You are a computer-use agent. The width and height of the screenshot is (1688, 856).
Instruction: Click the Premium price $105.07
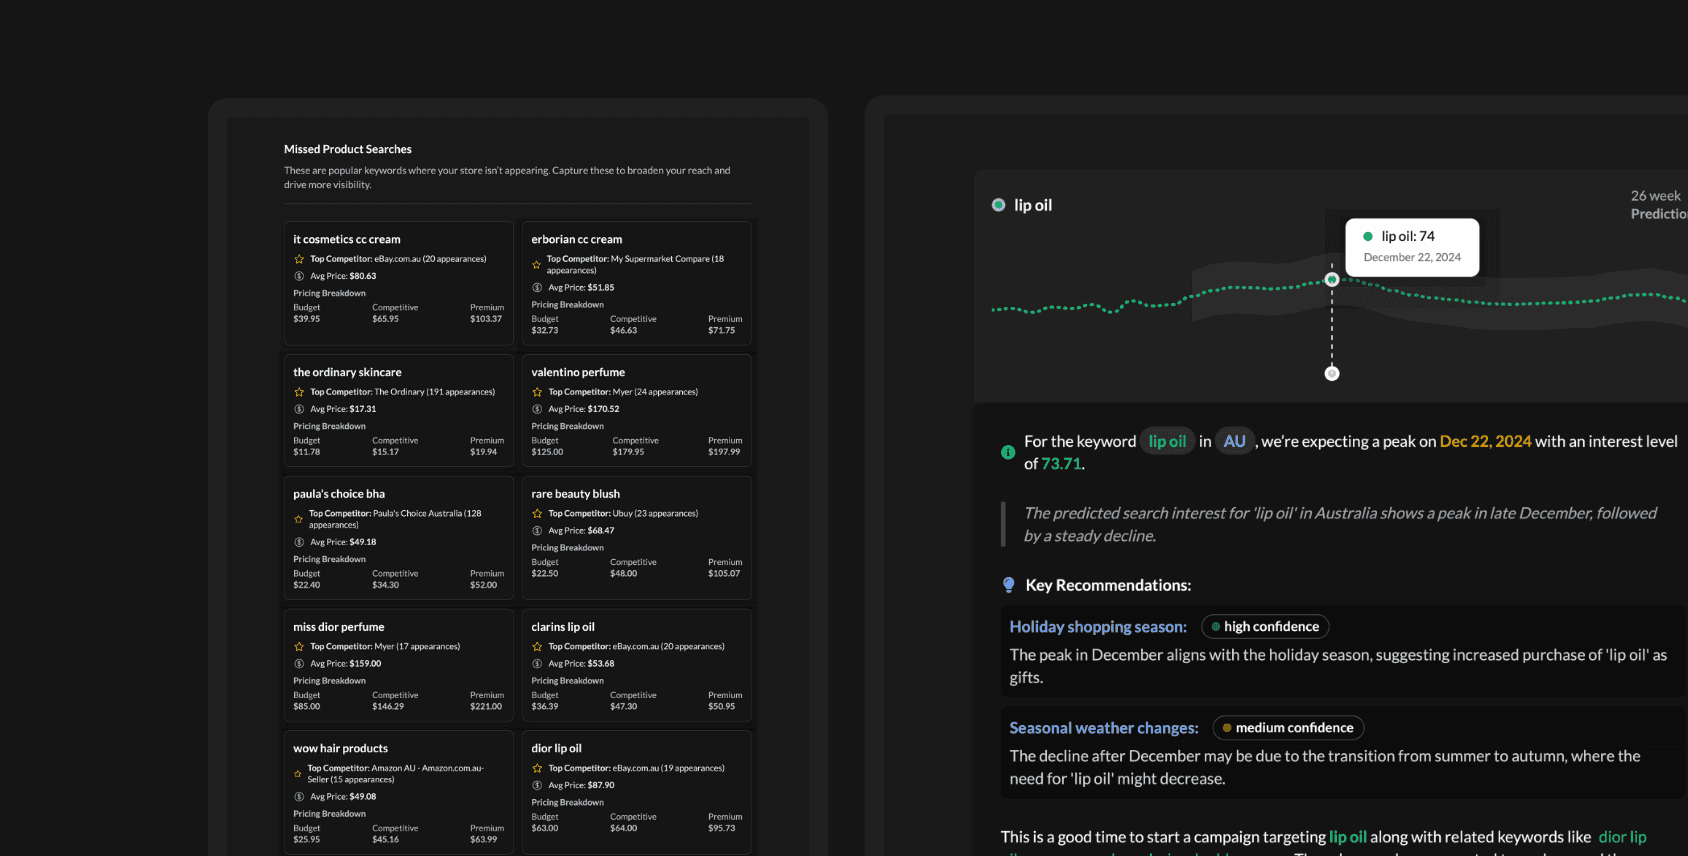point(724,574)
